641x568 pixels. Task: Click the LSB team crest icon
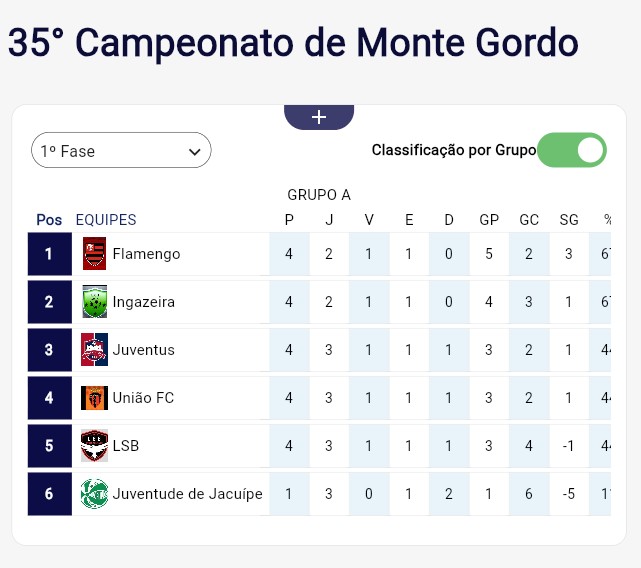(x=94, y=446)
